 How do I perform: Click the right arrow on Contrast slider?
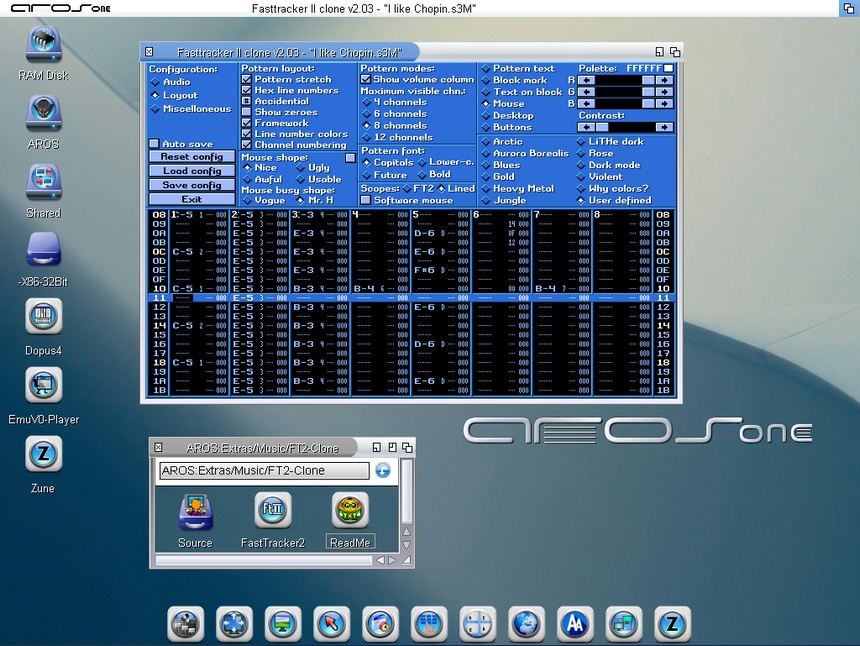coord(664,127)
